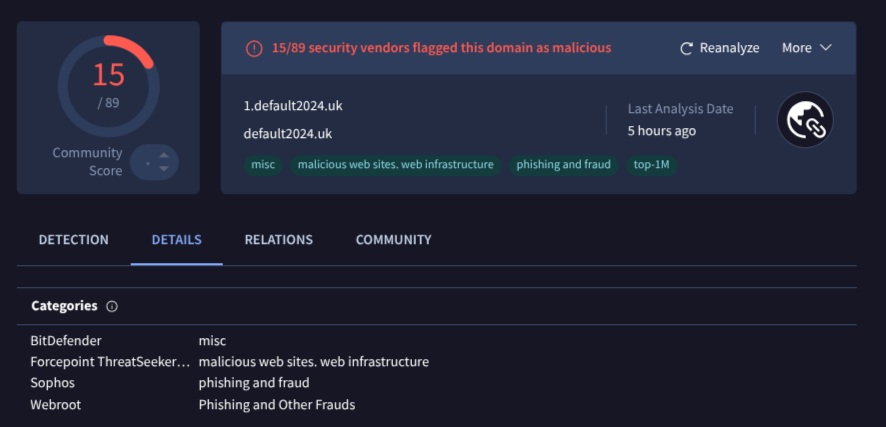Click the Categories info icon
The image size is (886, 427).
click(x=112, y=307)
